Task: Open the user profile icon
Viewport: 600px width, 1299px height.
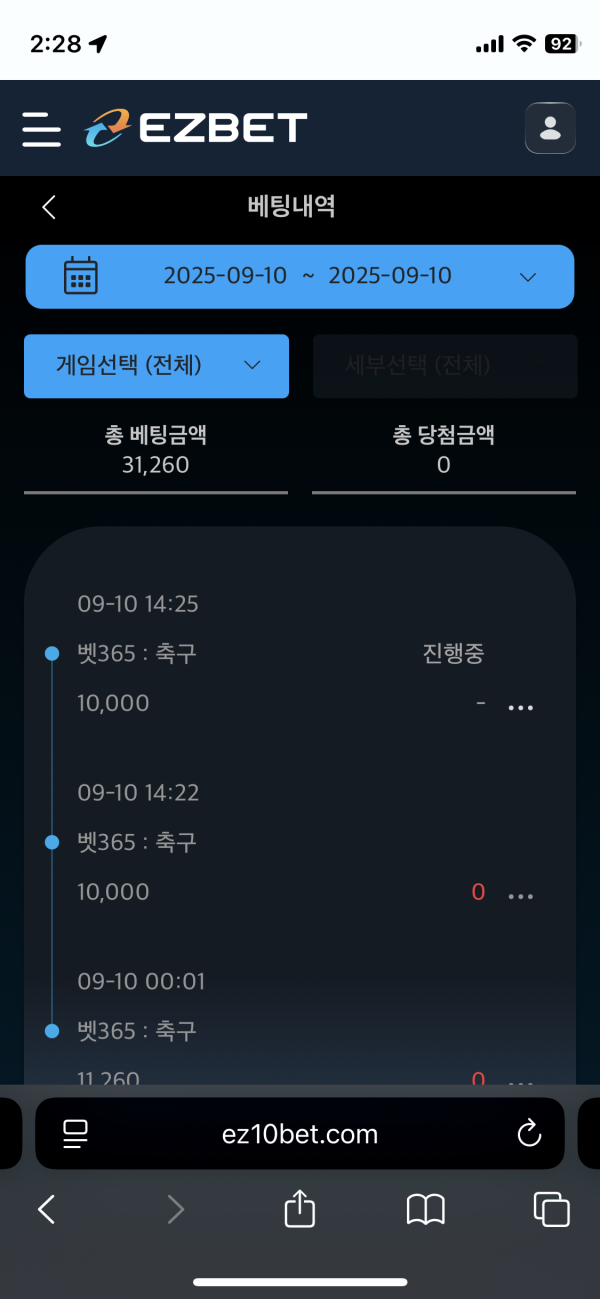Action: click(550, 128)
